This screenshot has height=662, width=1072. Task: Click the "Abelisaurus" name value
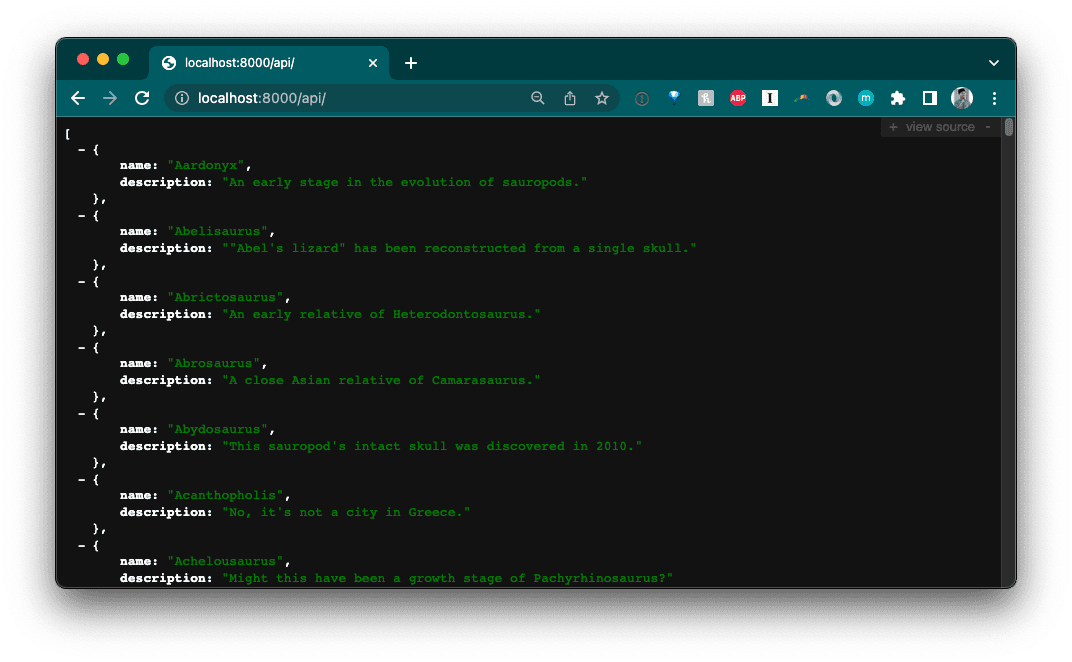coord(217,231)
